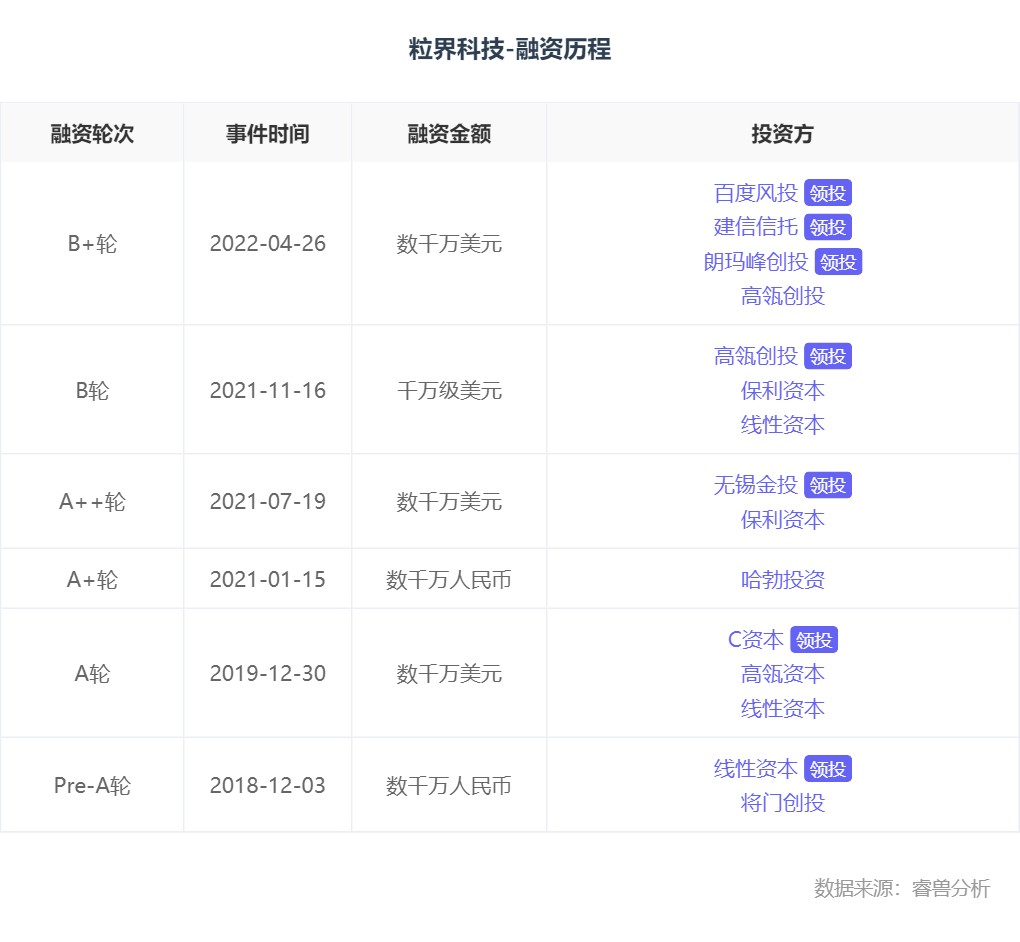Click the A++轮 round cell

(x=92, y=502)
